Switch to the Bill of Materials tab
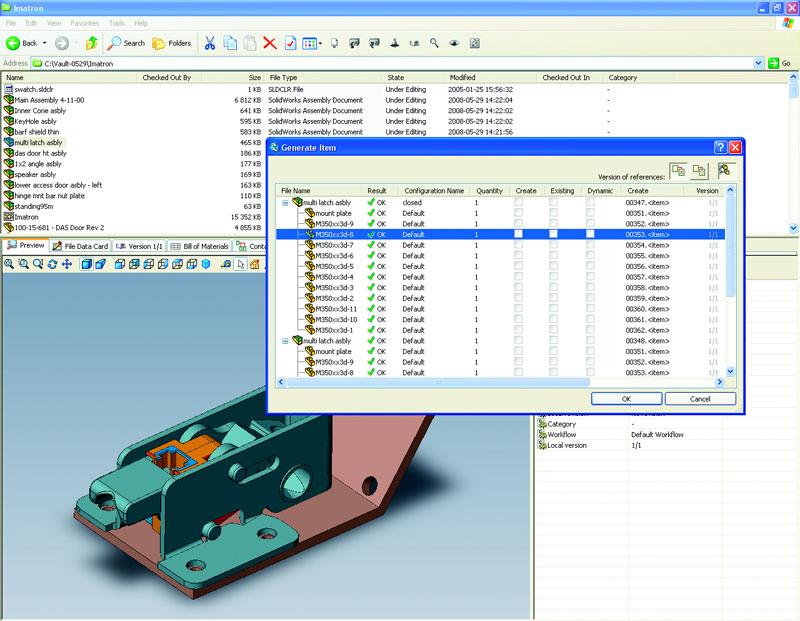Screen dimensions: 800x621 [x=199, y=246]
